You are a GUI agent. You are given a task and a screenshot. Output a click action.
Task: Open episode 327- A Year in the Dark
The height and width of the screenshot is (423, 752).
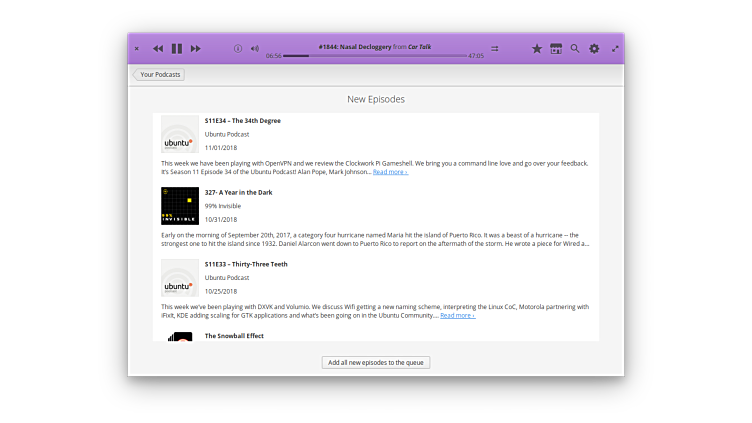238,192
